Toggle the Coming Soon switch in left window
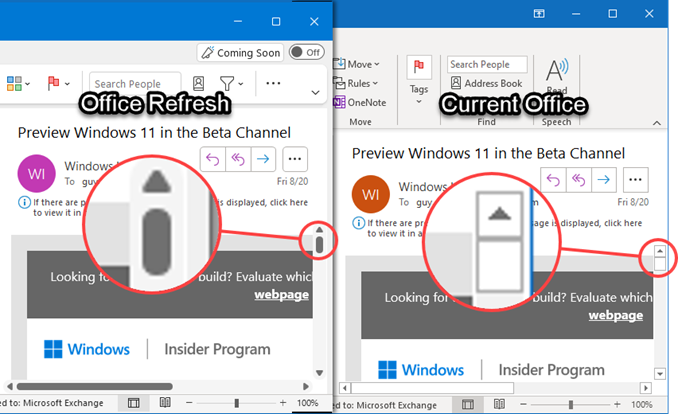Viewport: 678px width, 414px height. click(x=306, y=52)
